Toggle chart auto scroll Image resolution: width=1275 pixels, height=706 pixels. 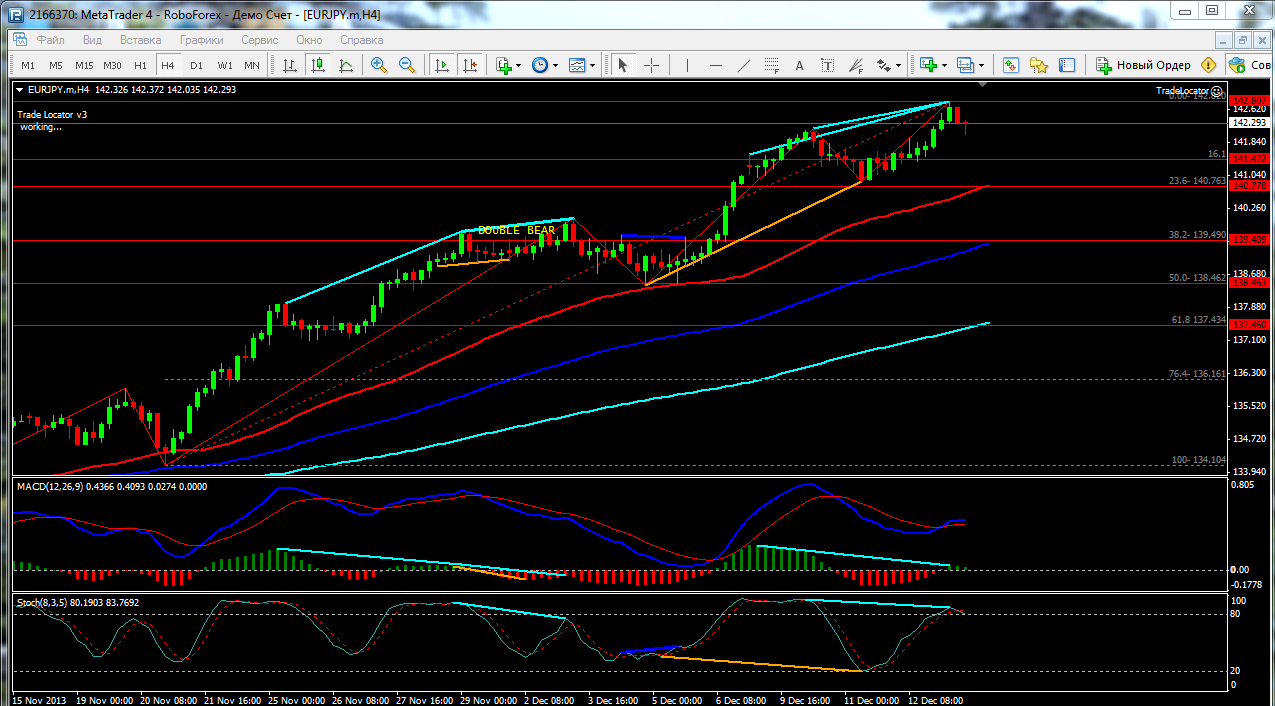pyautogui.click(x=442, y=65)
